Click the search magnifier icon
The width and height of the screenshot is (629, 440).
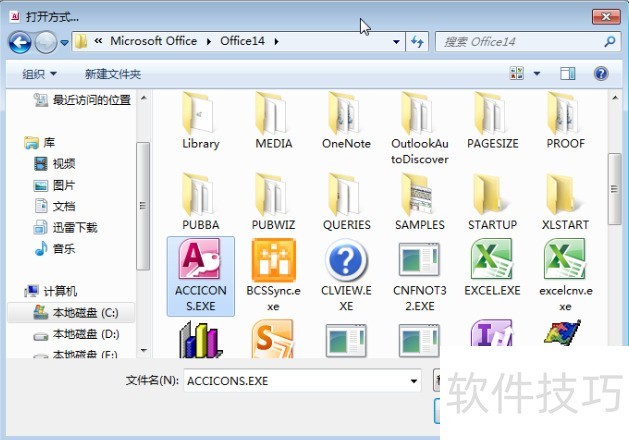tap(610, 41)
